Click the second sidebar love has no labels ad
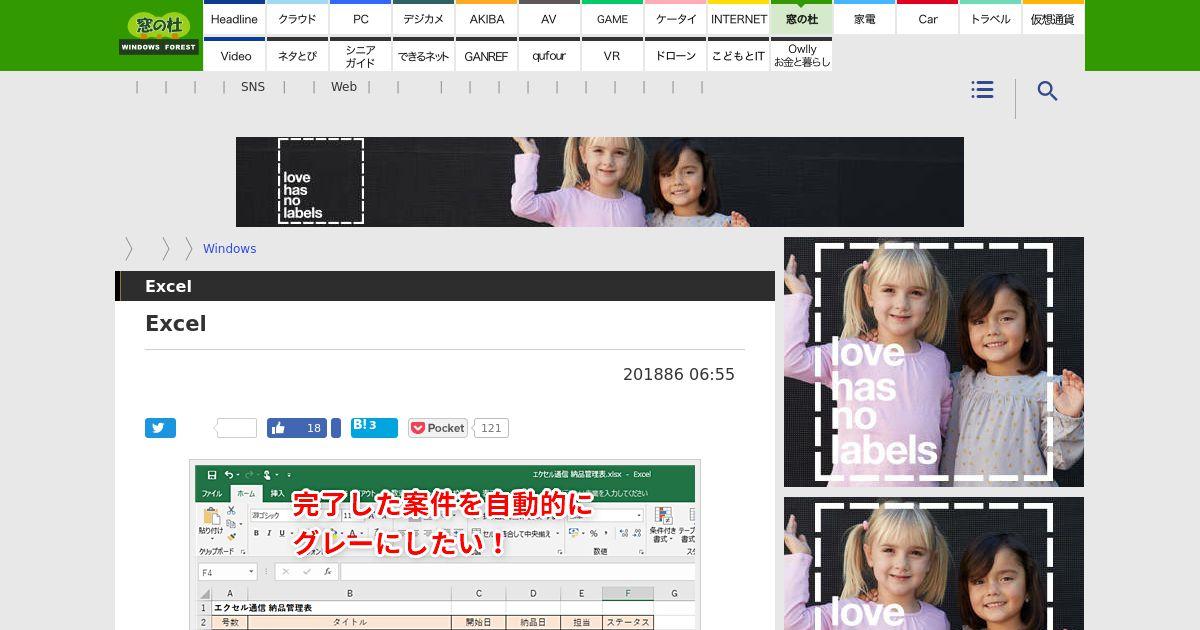Viewport: 1200px width, 630px height. [x=934, y=563]
